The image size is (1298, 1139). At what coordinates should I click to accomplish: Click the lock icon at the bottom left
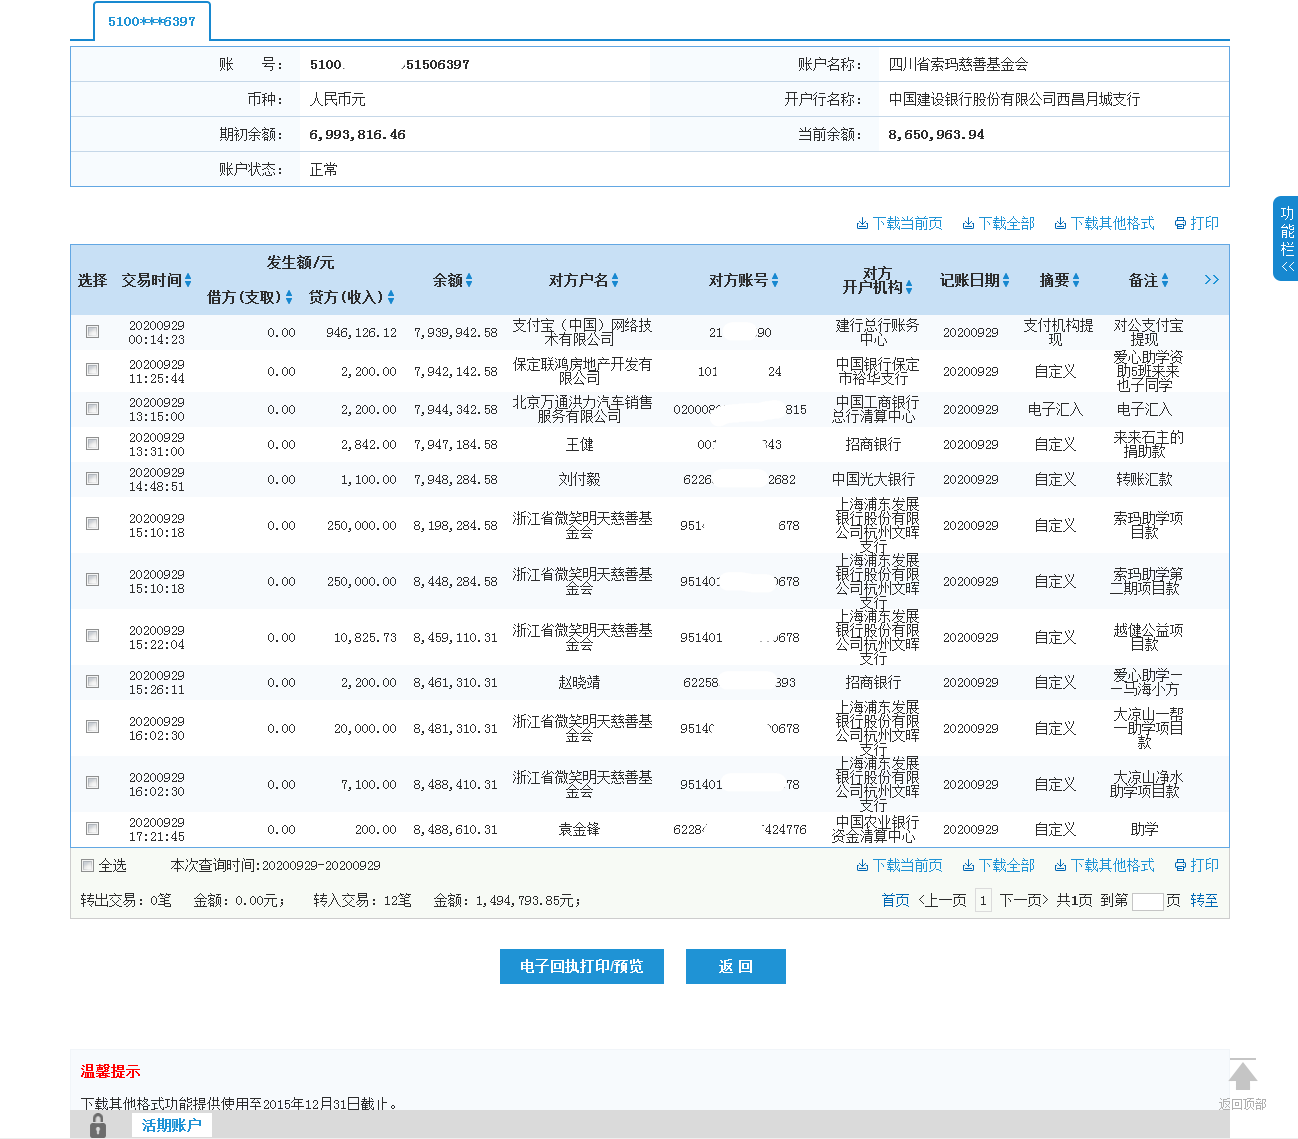(x=97, y=1124)
